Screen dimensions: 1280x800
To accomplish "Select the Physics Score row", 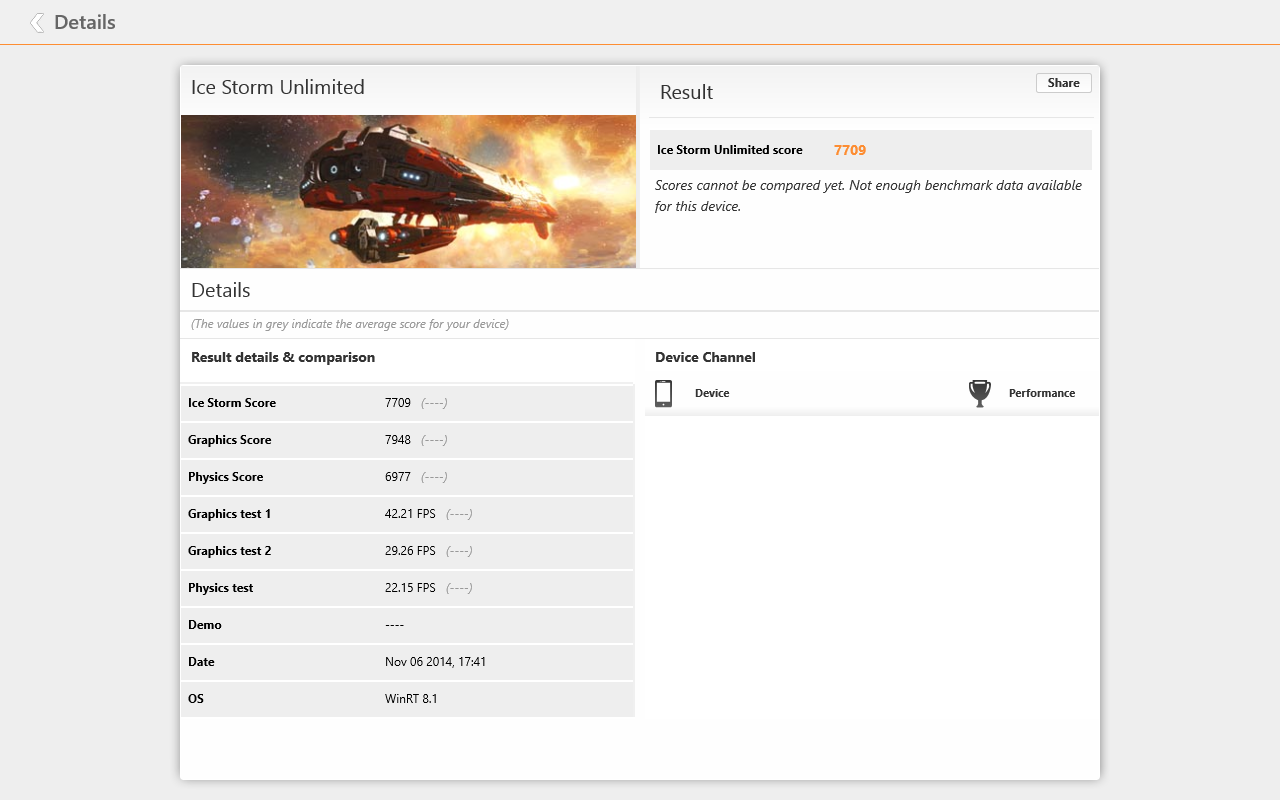I will tap(407, 477).
